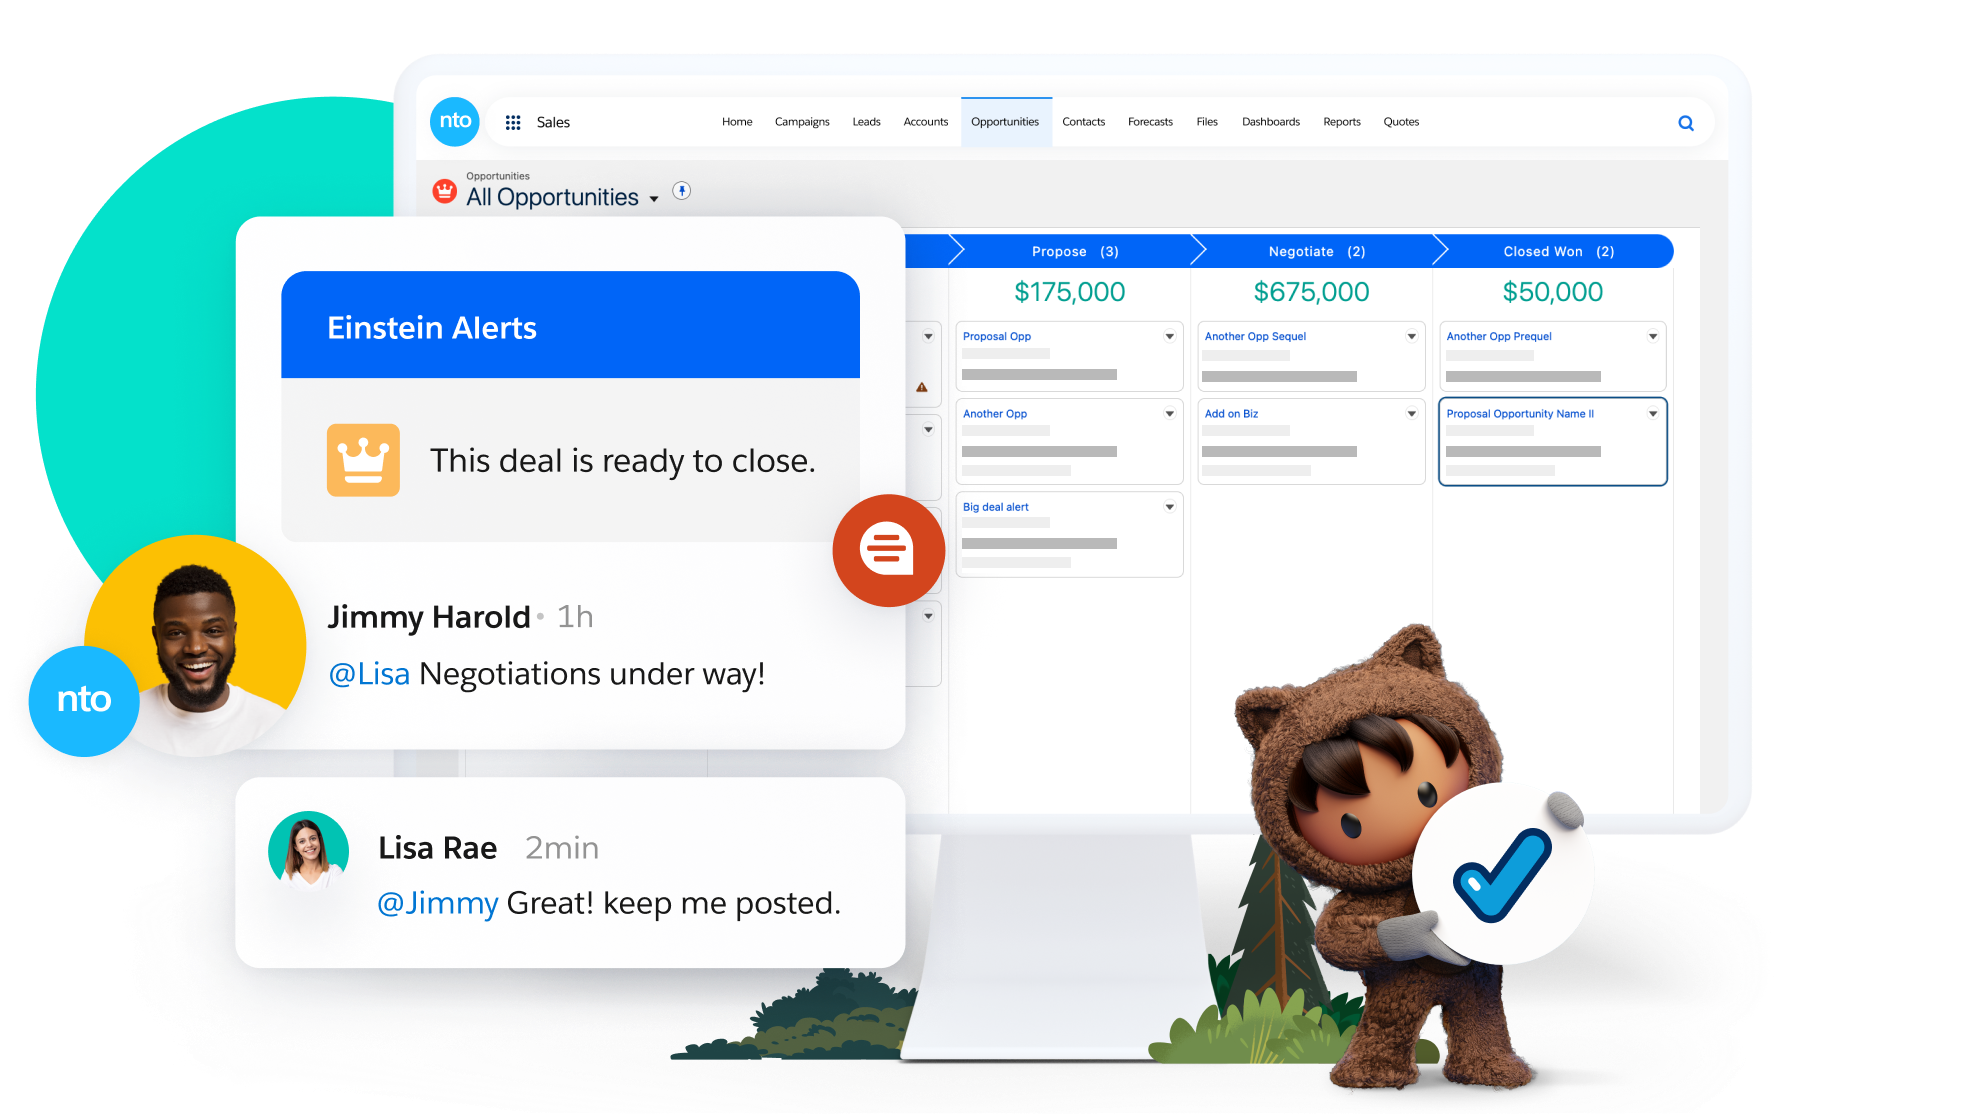This screenshot has height=1114, width=1977.
Task: Click the @Jimmy mention
Action: click(437, 903)
